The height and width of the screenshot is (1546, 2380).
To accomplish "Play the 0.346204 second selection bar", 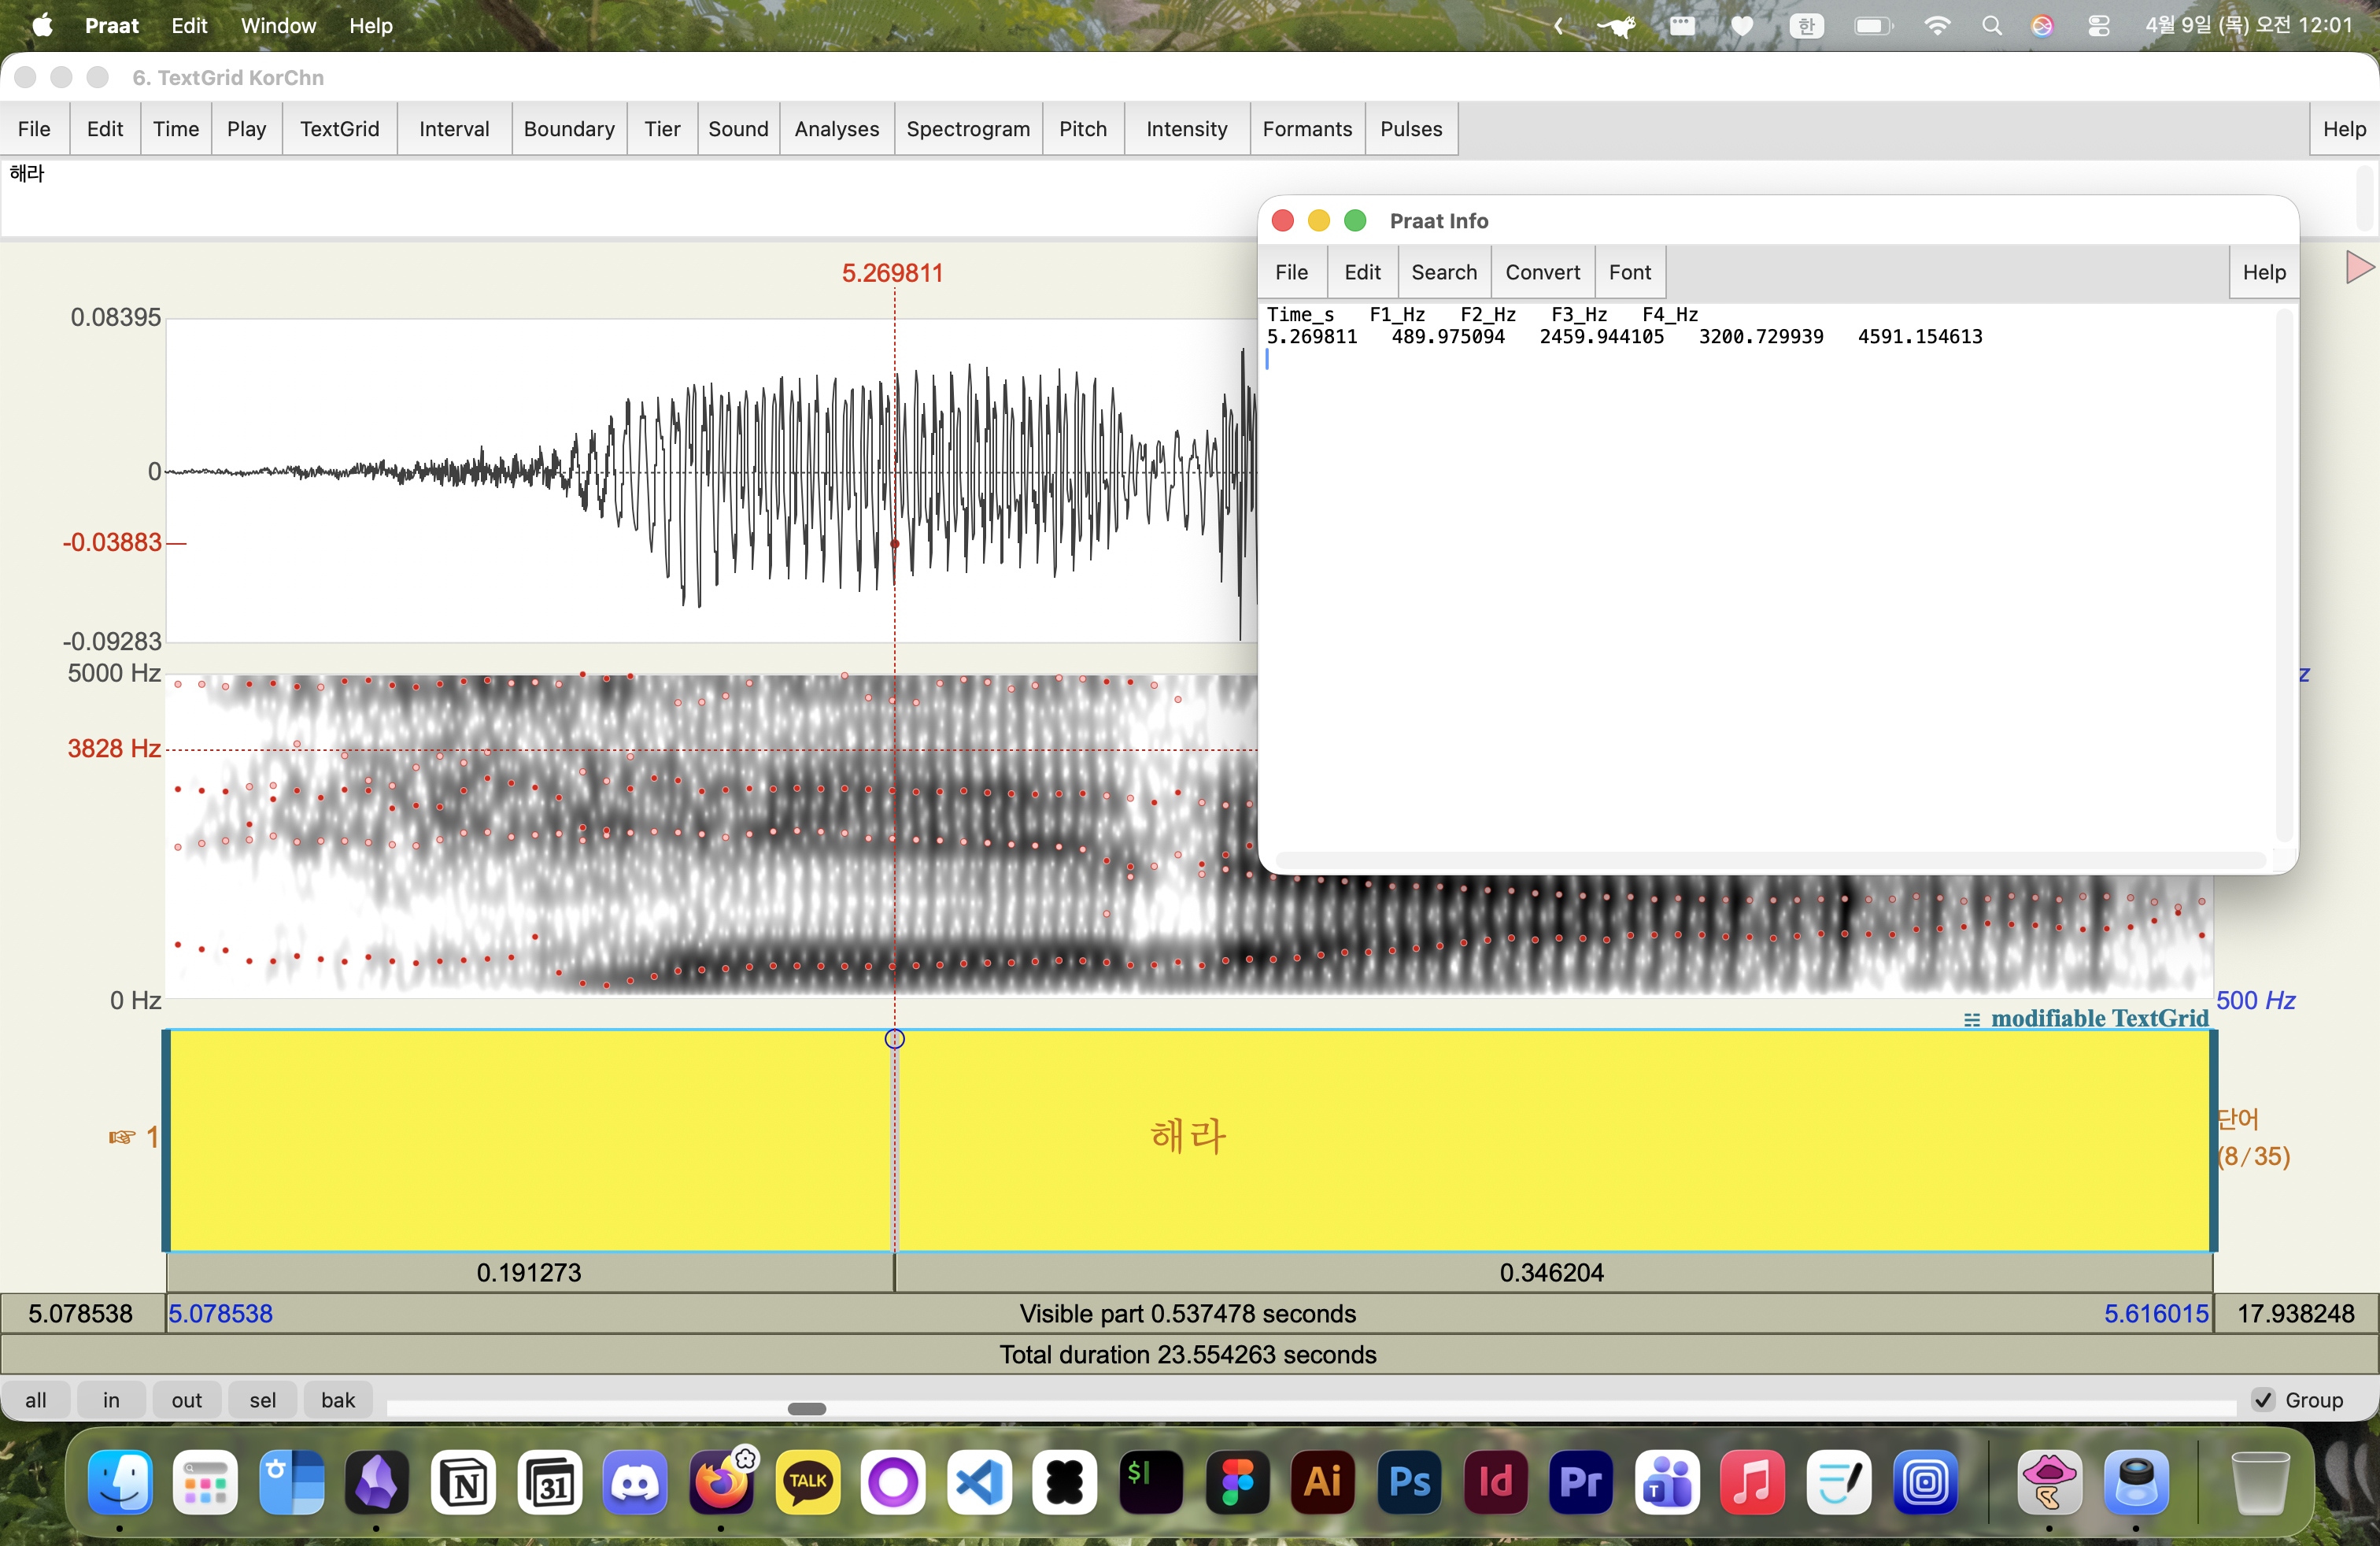I will coord(1551,1272).
